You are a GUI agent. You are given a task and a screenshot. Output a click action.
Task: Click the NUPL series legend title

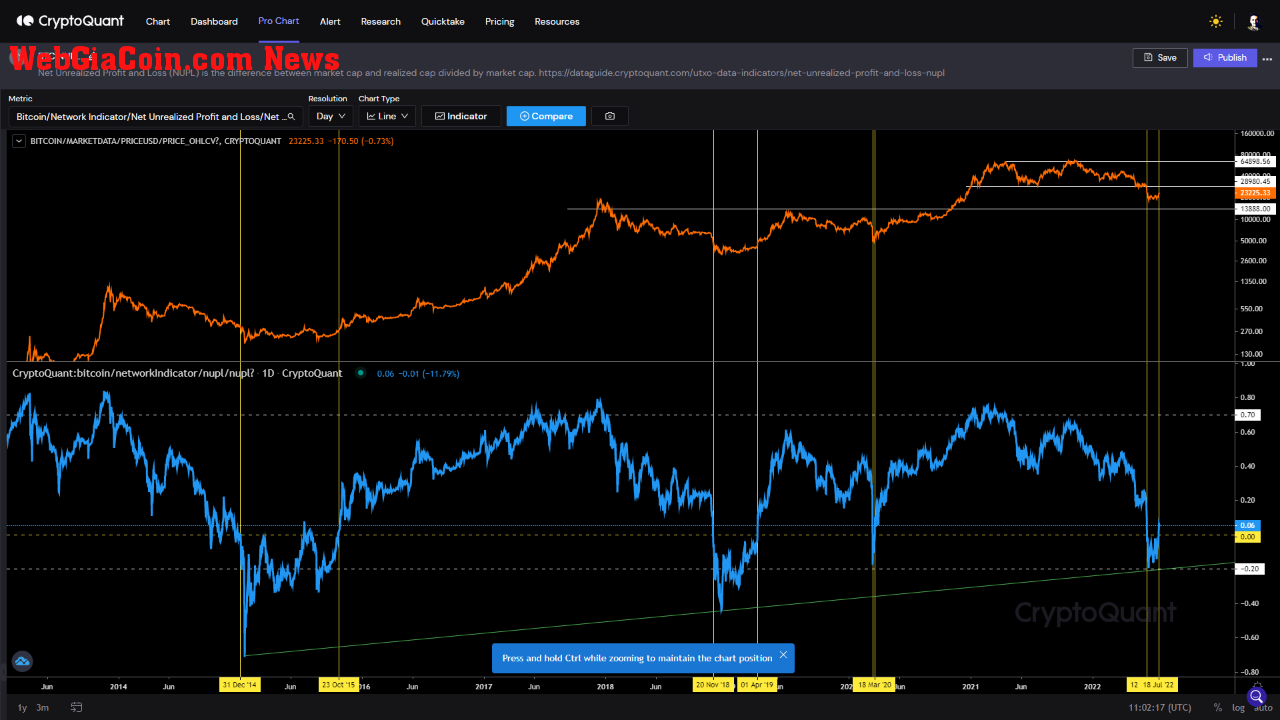pos(177,373)
